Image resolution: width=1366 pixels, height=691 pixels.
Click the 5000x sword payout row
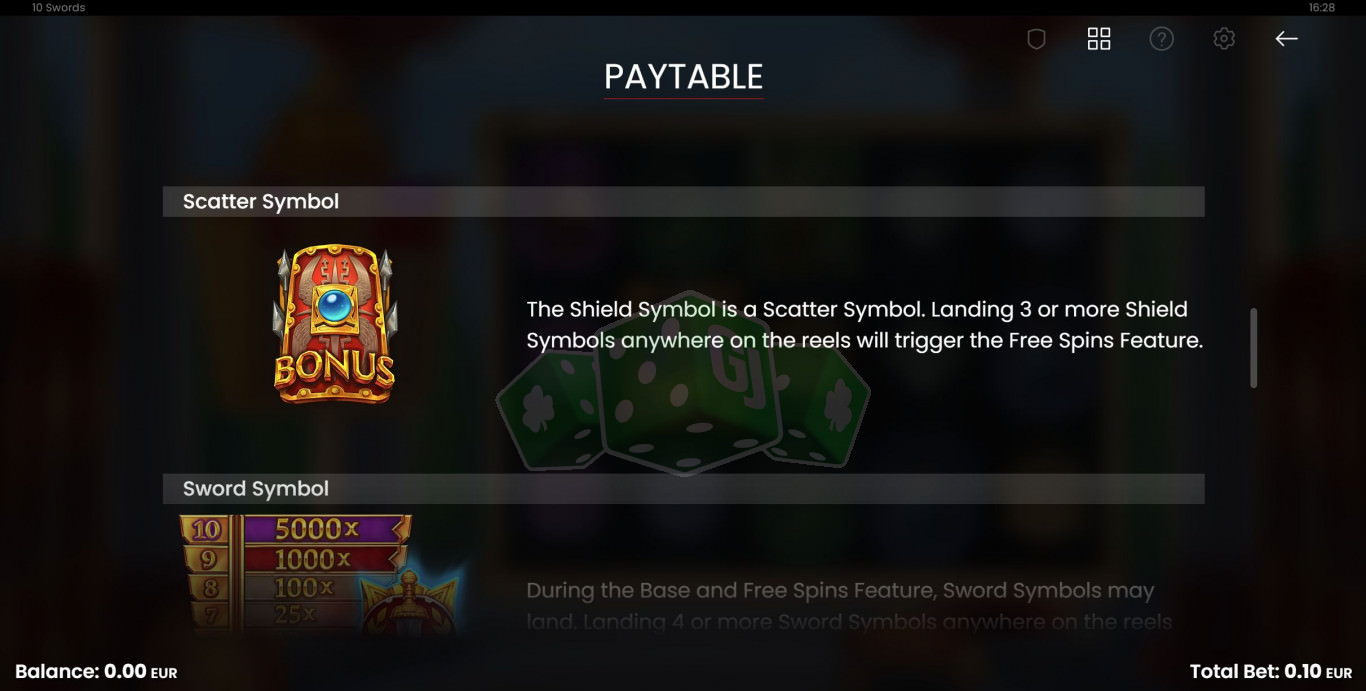(x=295, y=528)
